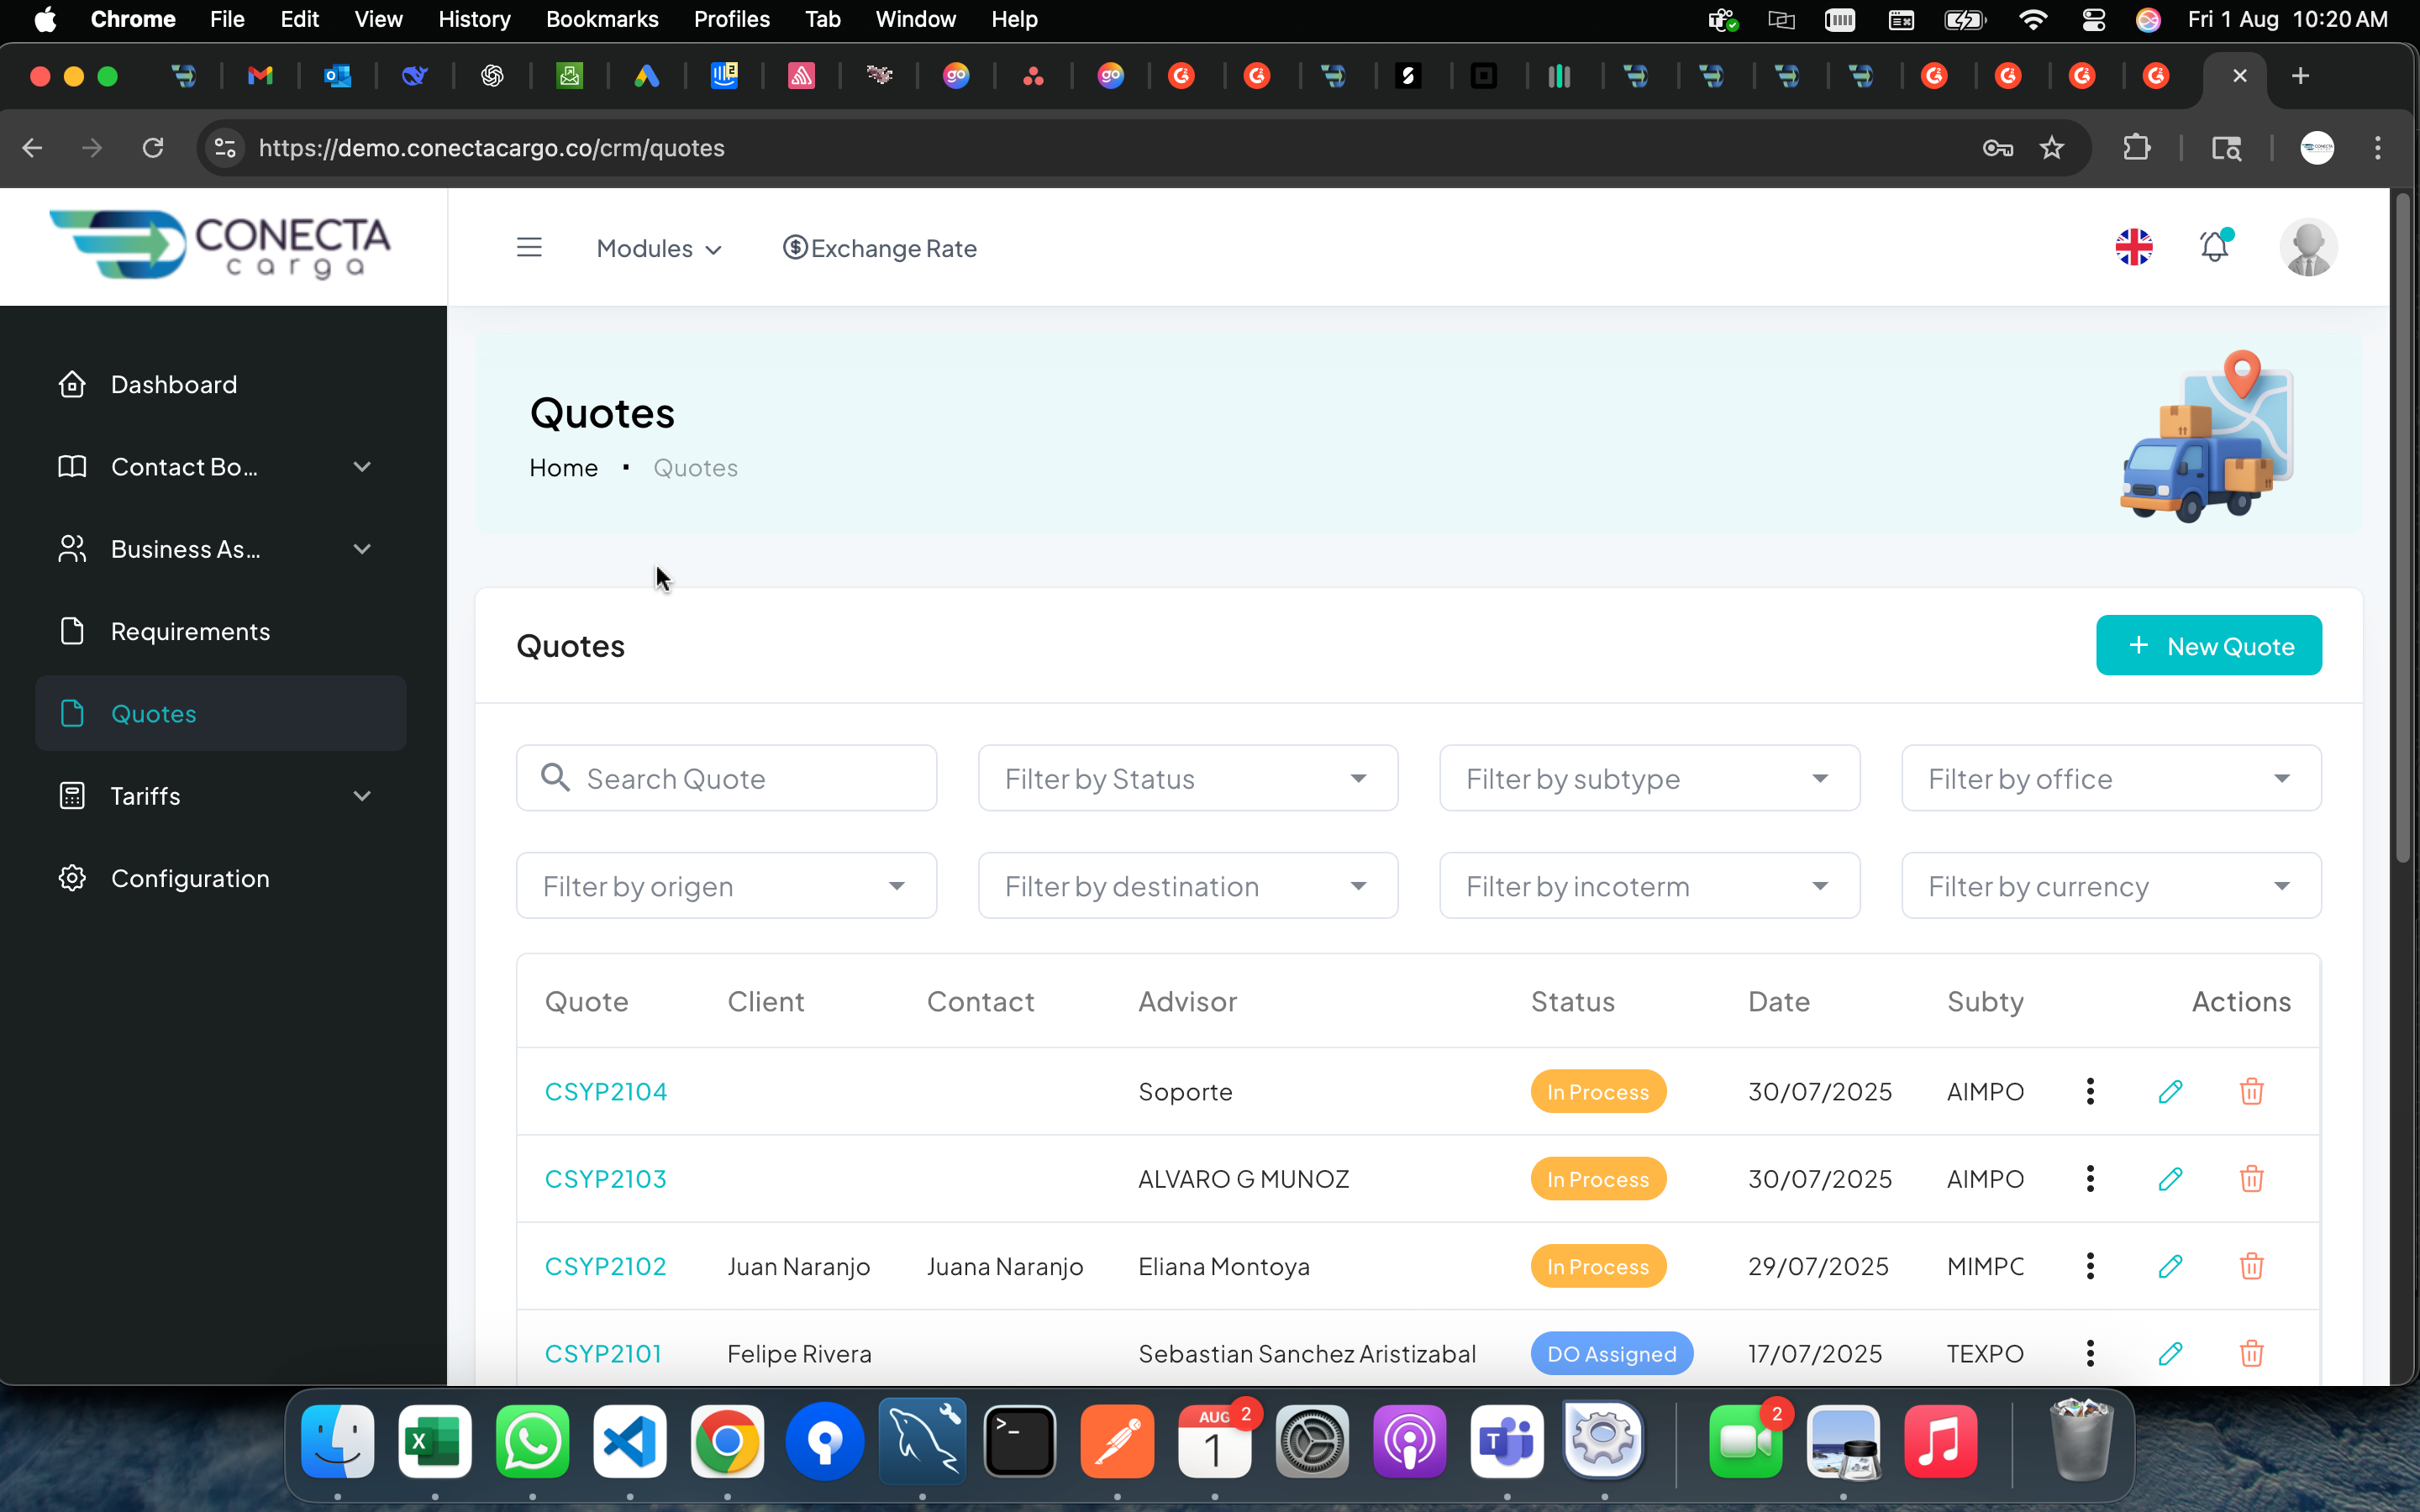Open the notifications bell
This screenshot has height=1512, width=2420.
point(2214,247)
